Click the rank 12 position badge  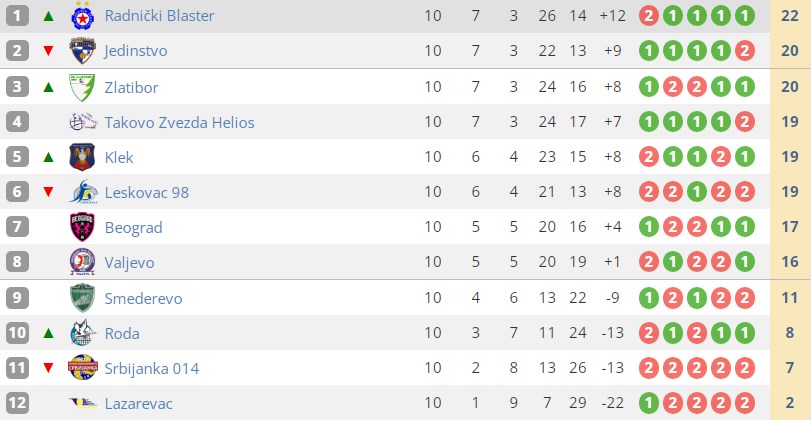[x=17, y=403]
